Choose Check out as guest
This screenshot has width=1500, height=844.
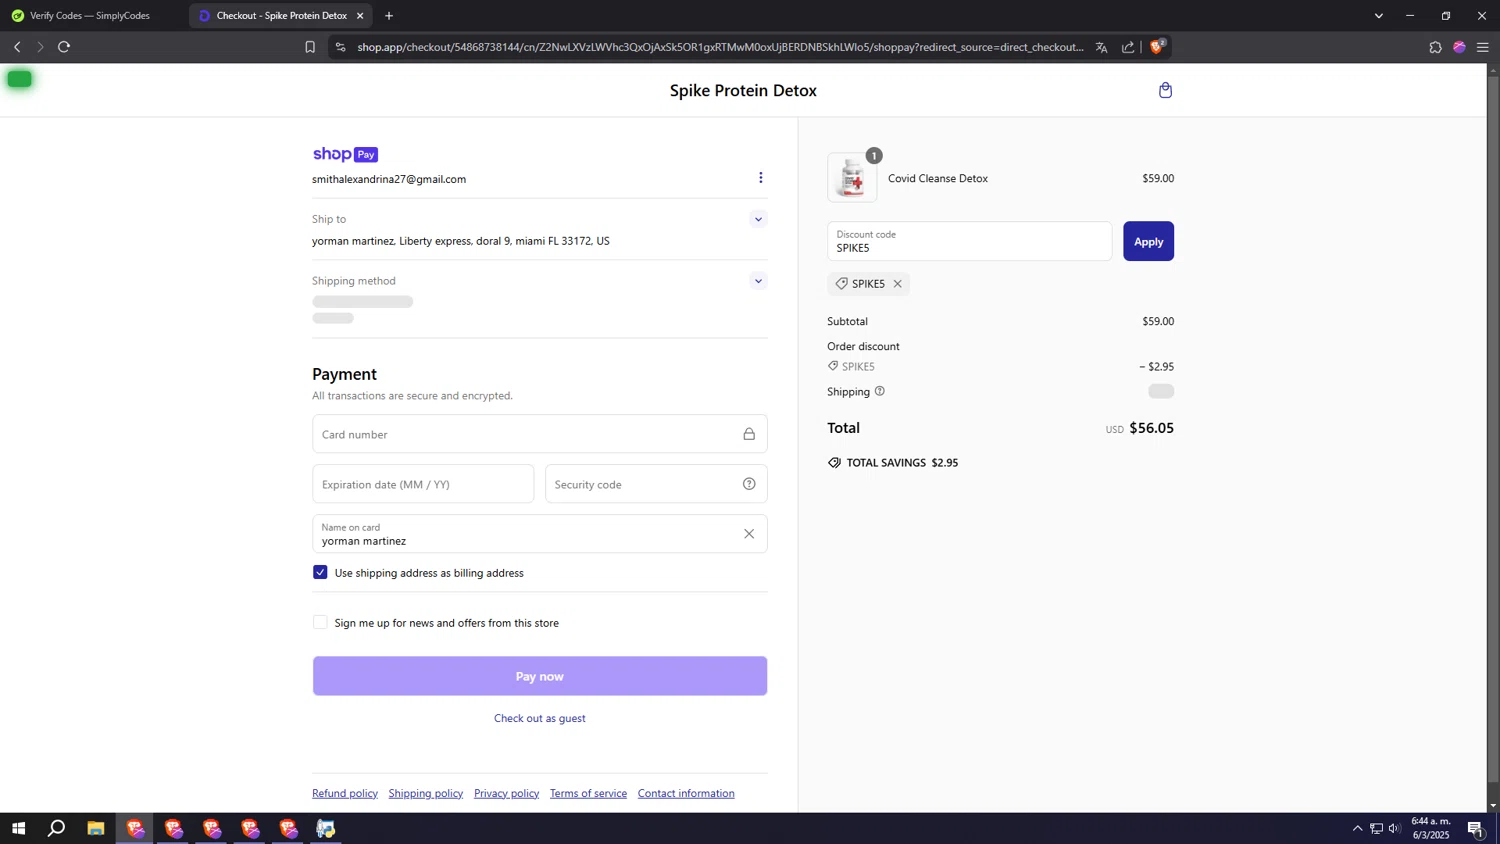point(539,718)
